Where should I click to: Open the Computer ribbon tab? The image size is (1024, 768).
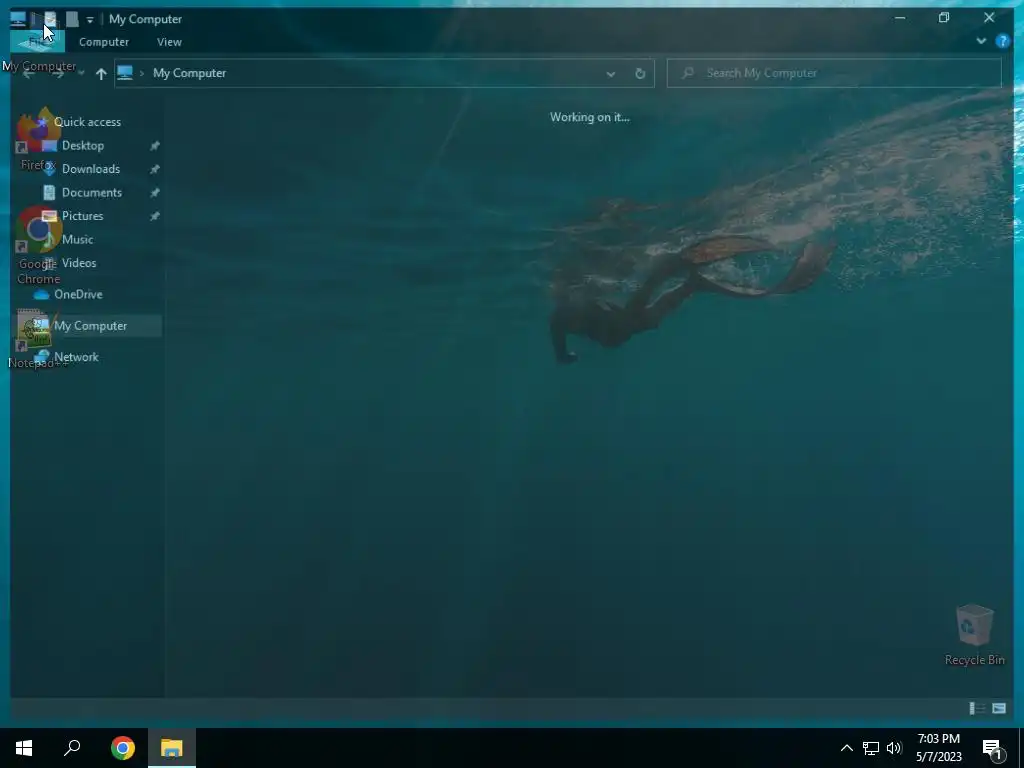(x=104, y=42)
